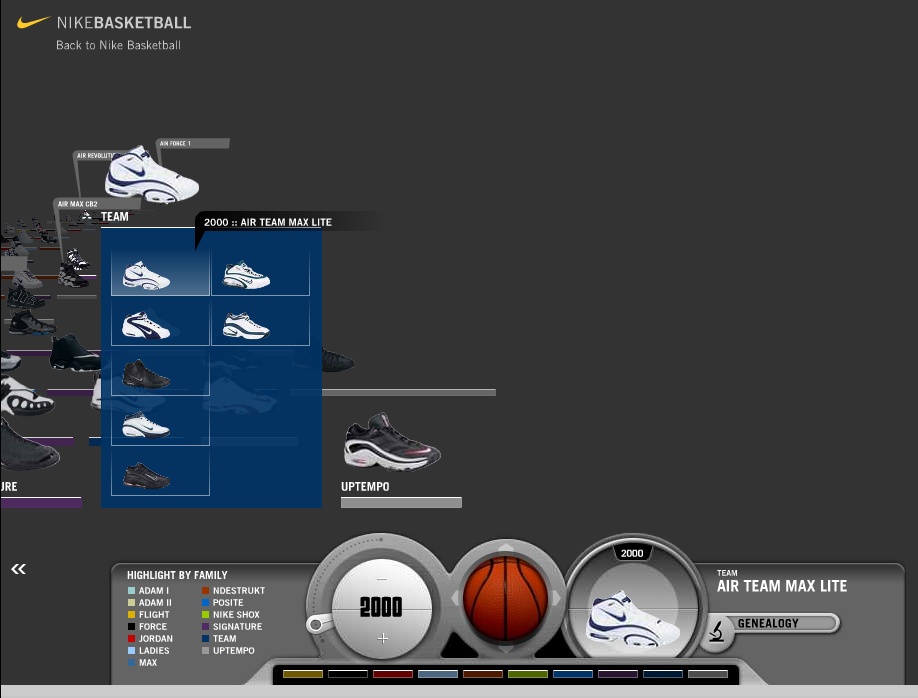Select the second-row right shoe in Team panel
Viewport: 918px width, 698px height.
261,321
